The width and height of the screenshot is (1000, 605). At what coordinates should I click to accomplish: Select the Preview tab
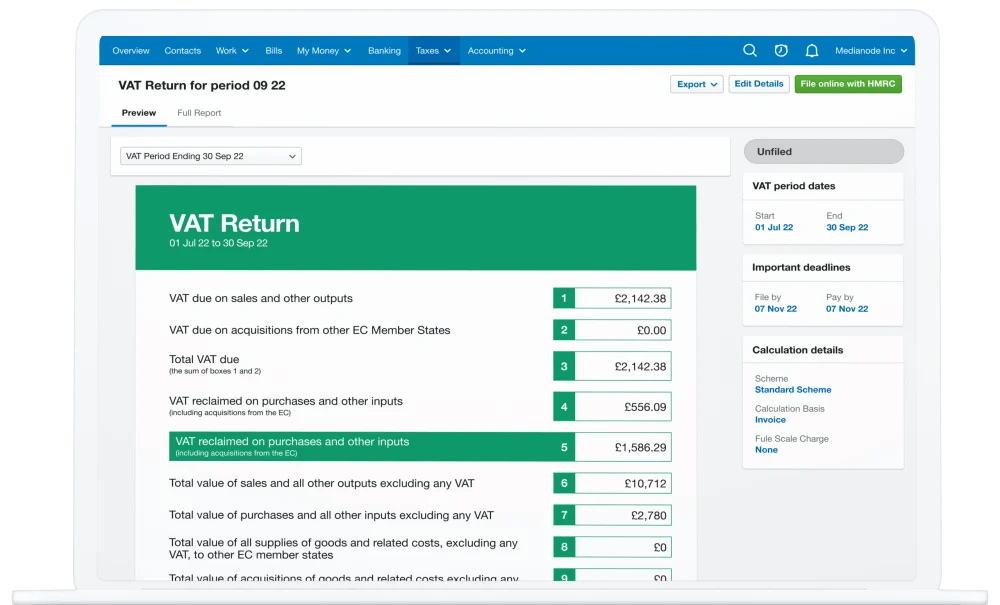pos(137,113)
